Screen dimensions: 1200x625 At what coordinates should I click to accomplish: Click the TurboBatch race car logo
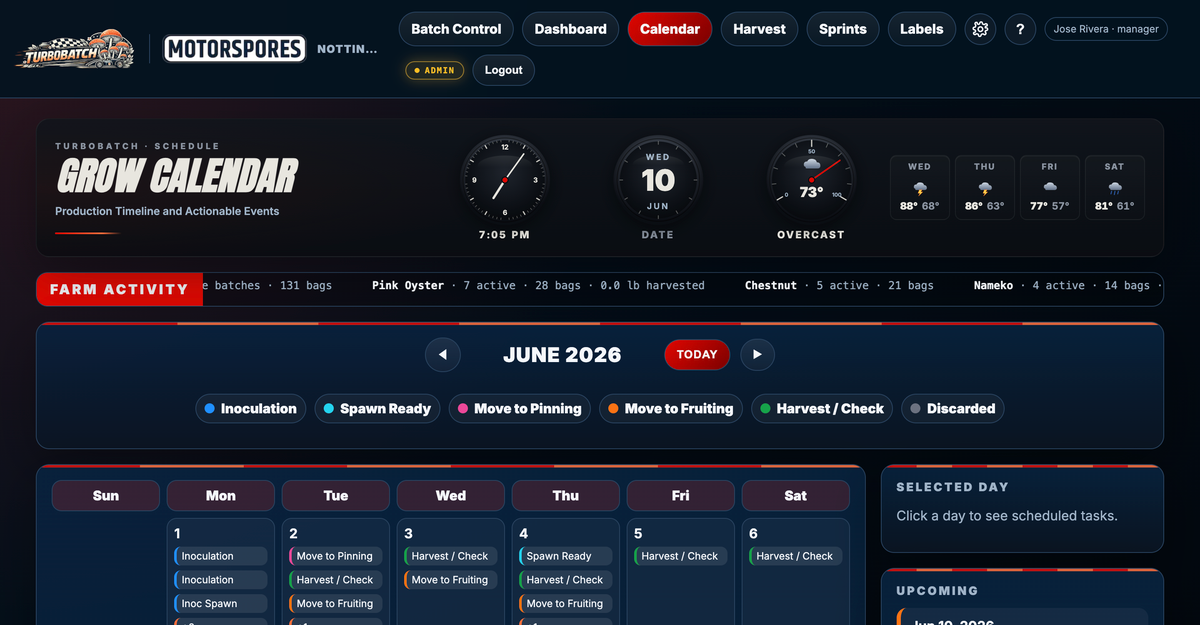pyautogui.click(x=75, y=48)
